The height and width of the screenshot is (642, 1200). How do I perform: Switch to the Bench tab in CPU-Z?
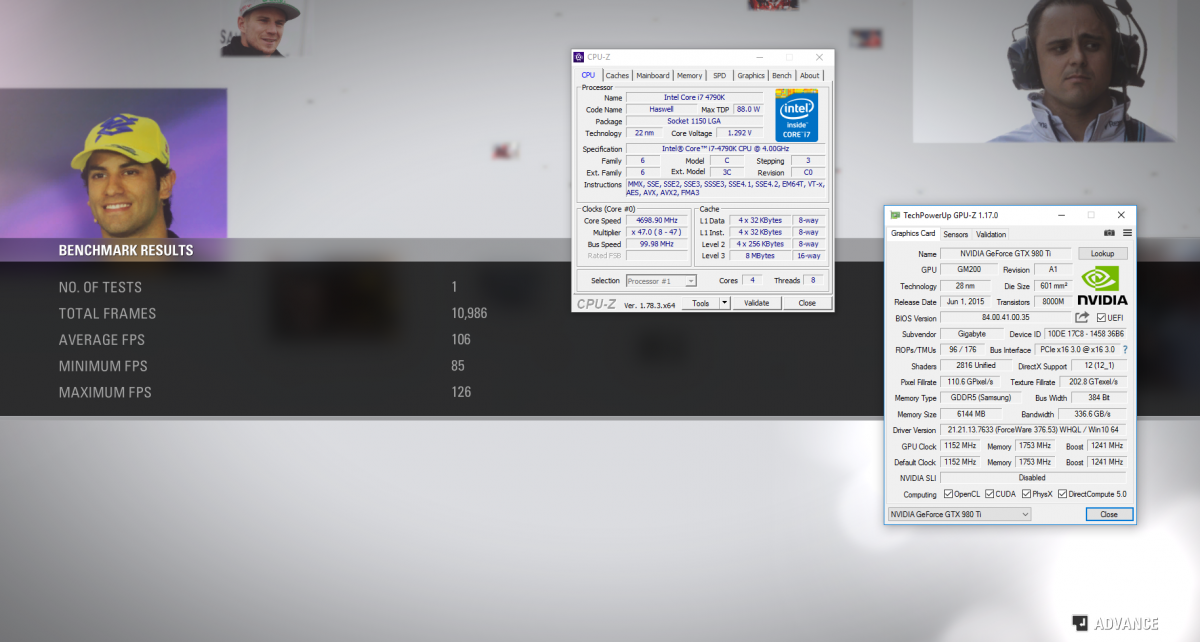tap(782, 75)
